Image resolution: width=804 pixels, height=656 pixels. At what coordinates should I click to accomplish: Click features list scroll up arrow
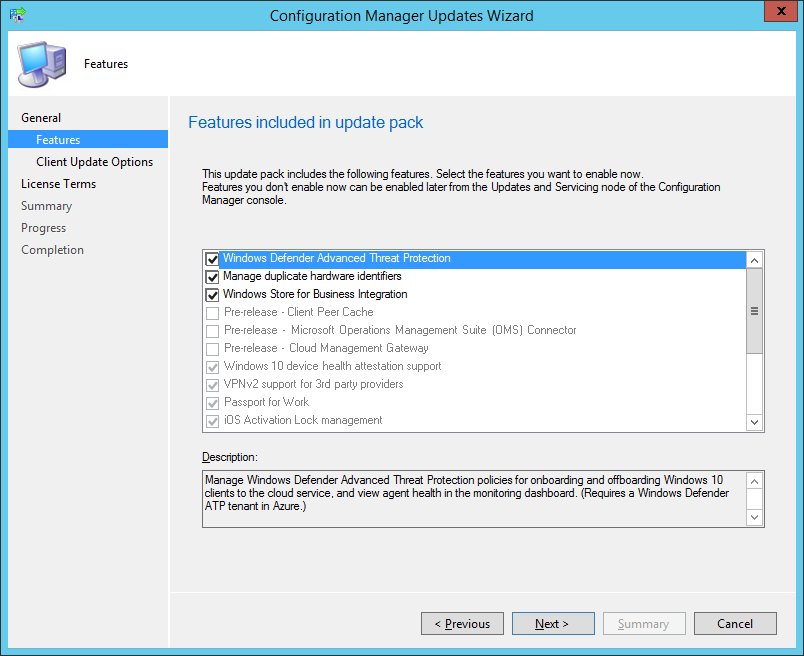pyautogui.click(x=754, y=260)
